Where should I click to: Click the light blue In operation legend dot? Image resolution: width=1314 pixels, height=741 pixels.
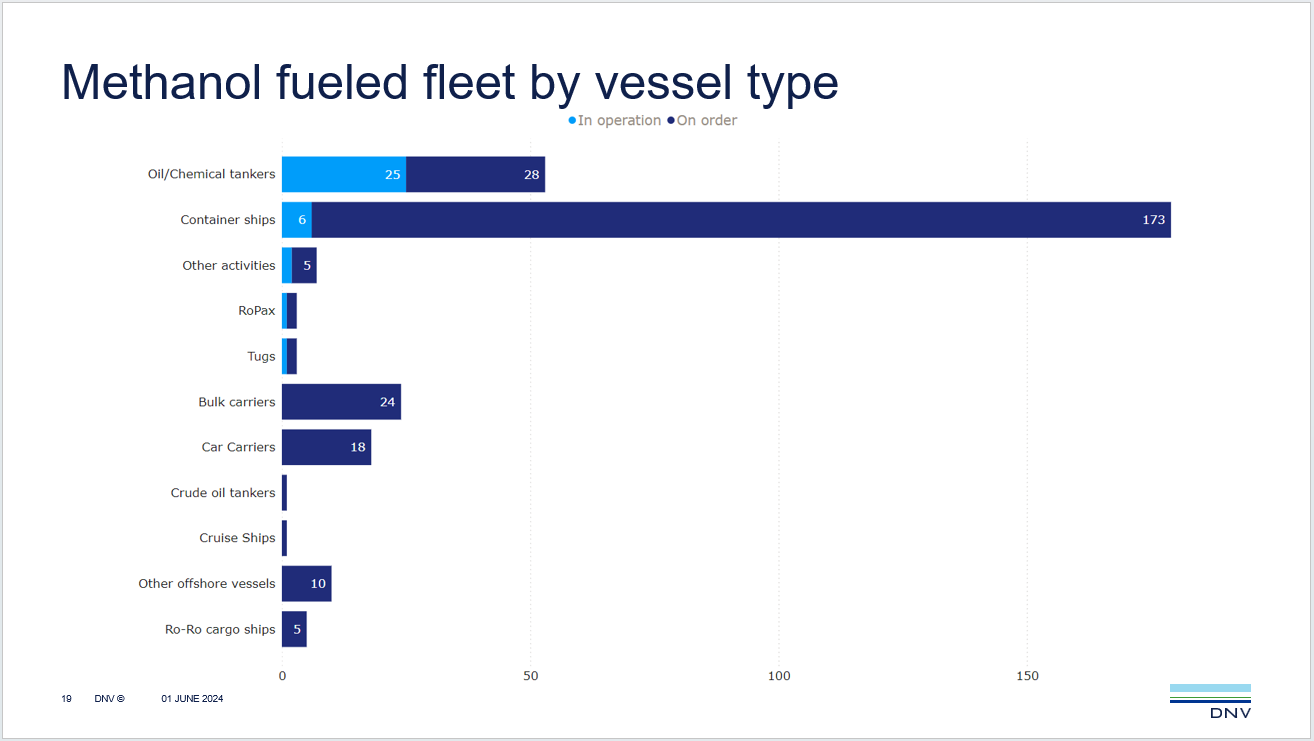(x=572, y=121)
